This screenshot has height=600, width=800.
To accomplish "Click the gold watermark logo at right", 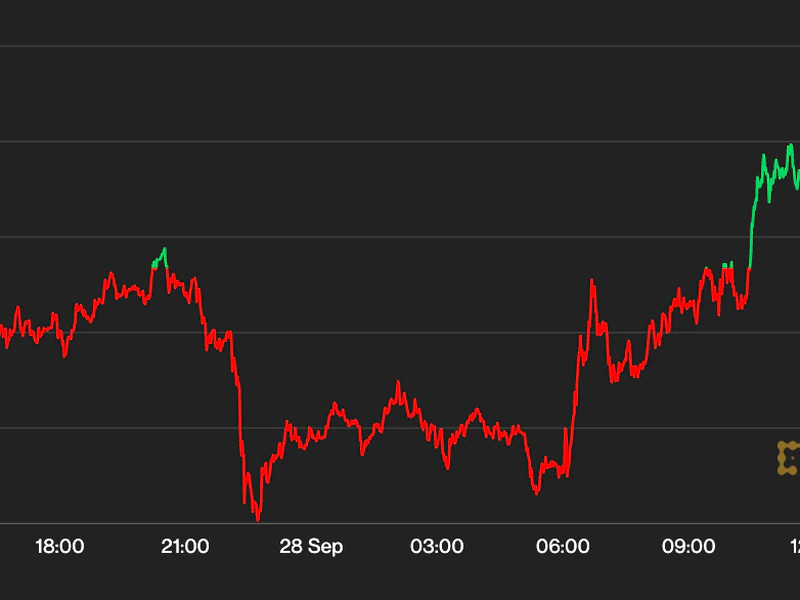I will click(x=788, y=457).
